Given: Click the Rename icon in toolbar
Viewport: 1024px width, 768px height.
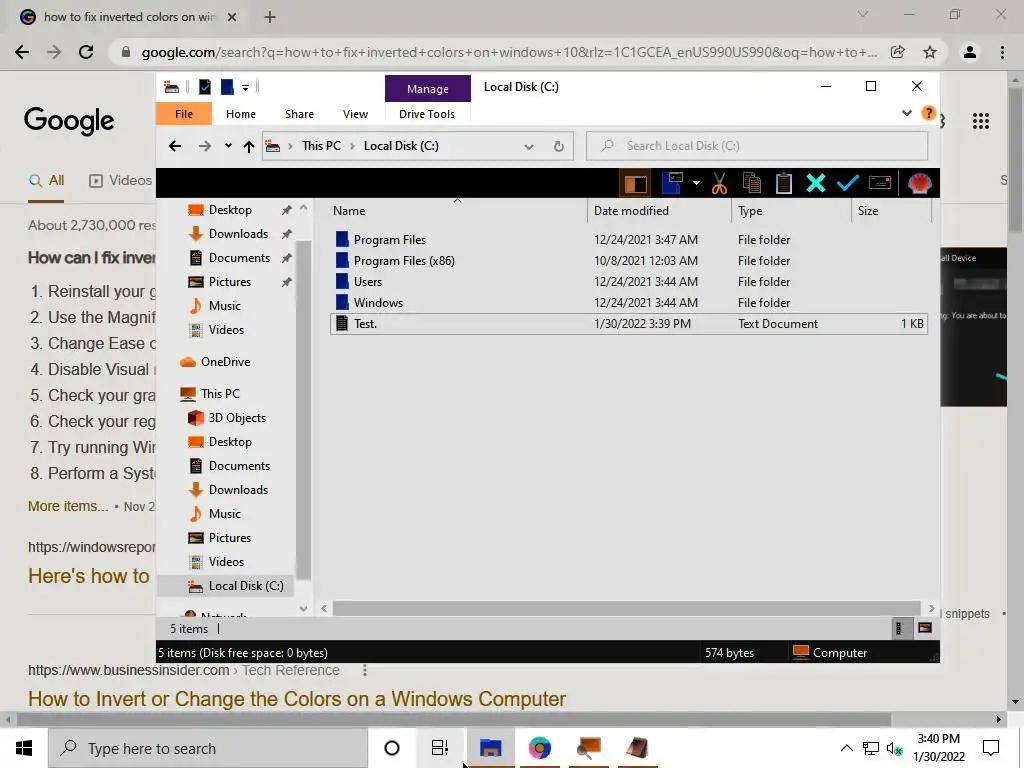Looking at the screenshot, I should click(880, 183).
